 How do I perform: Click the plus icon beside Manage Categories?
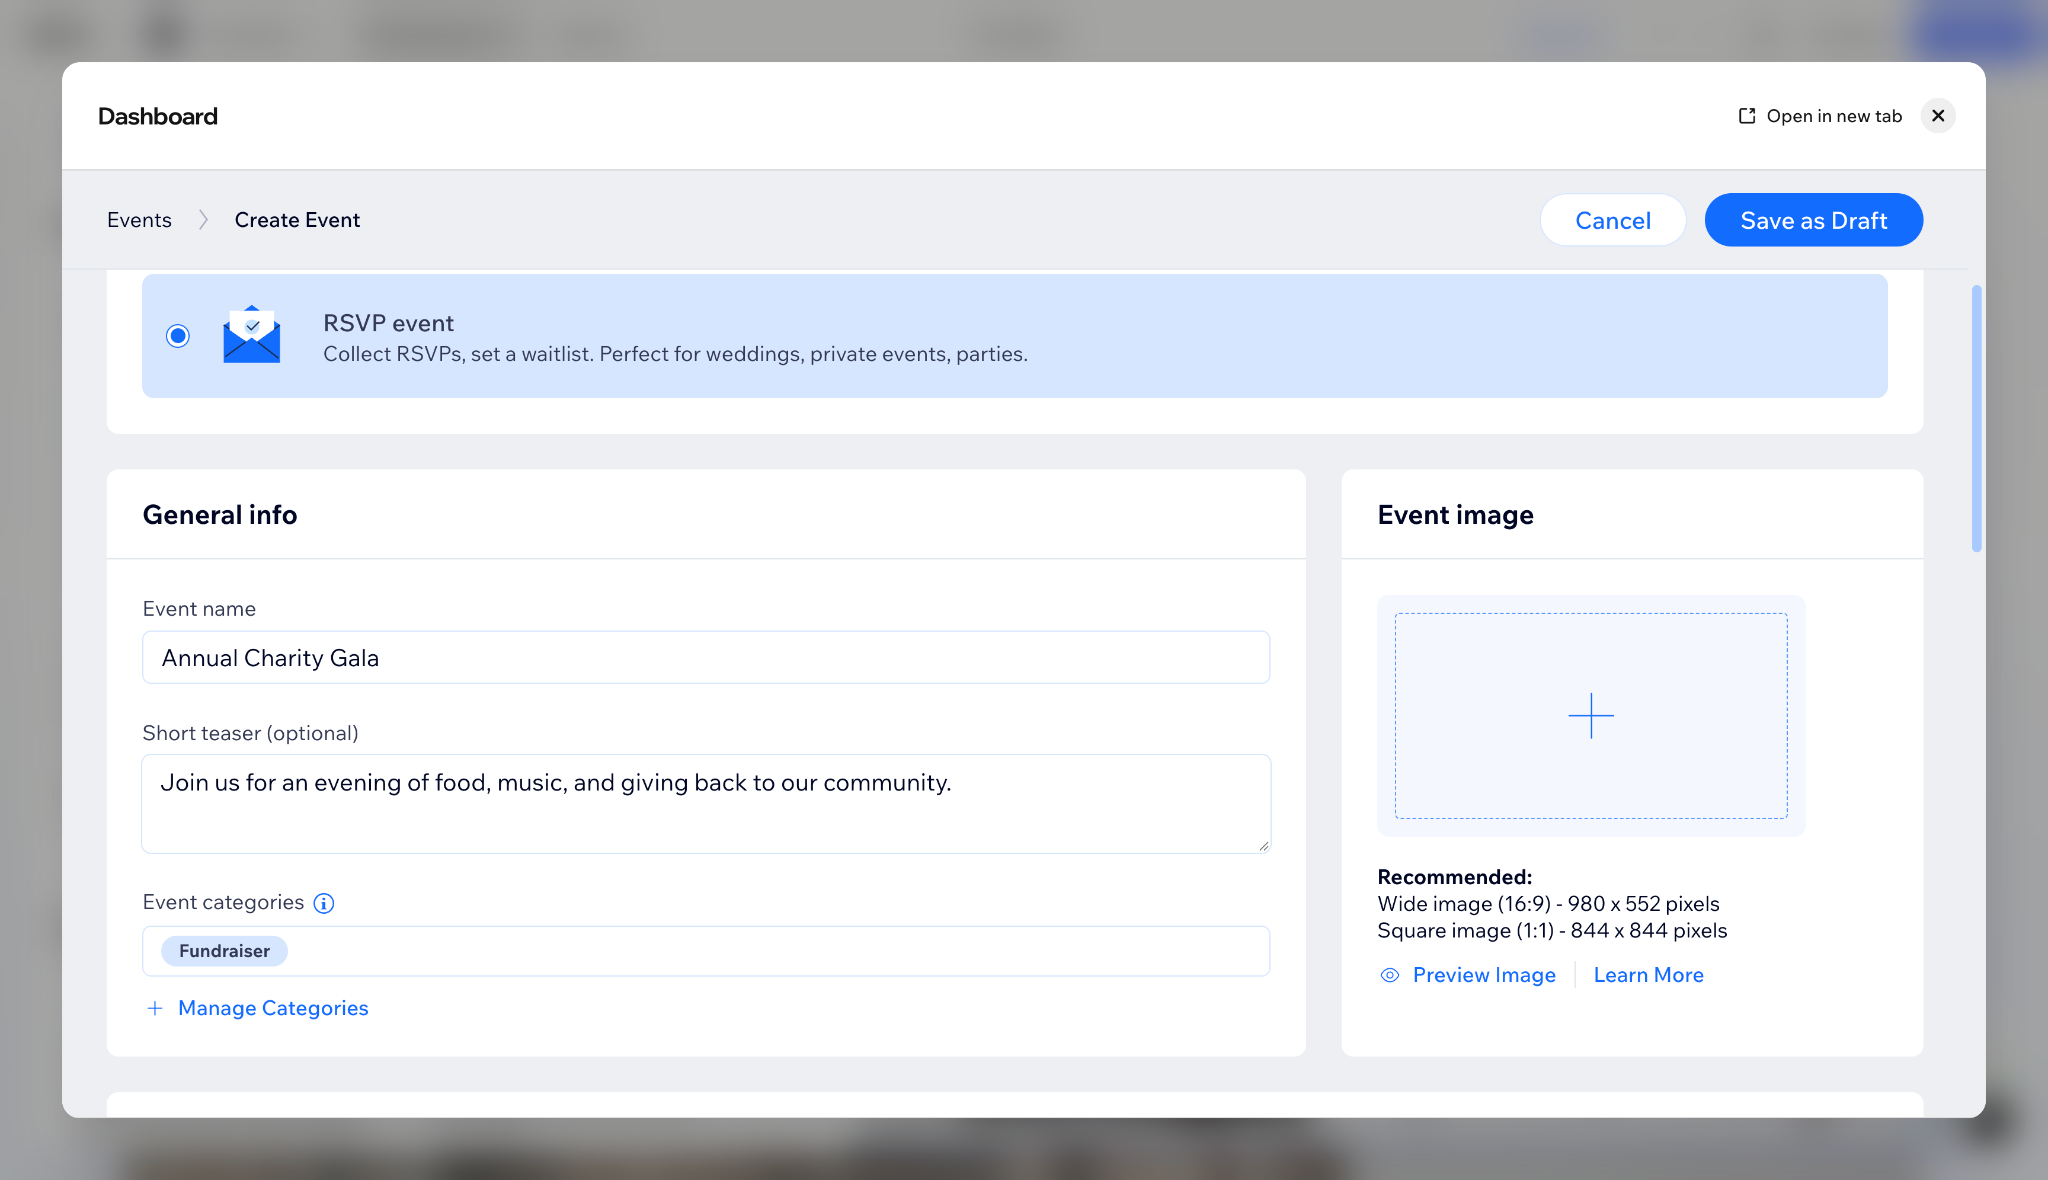(155, 1008)
